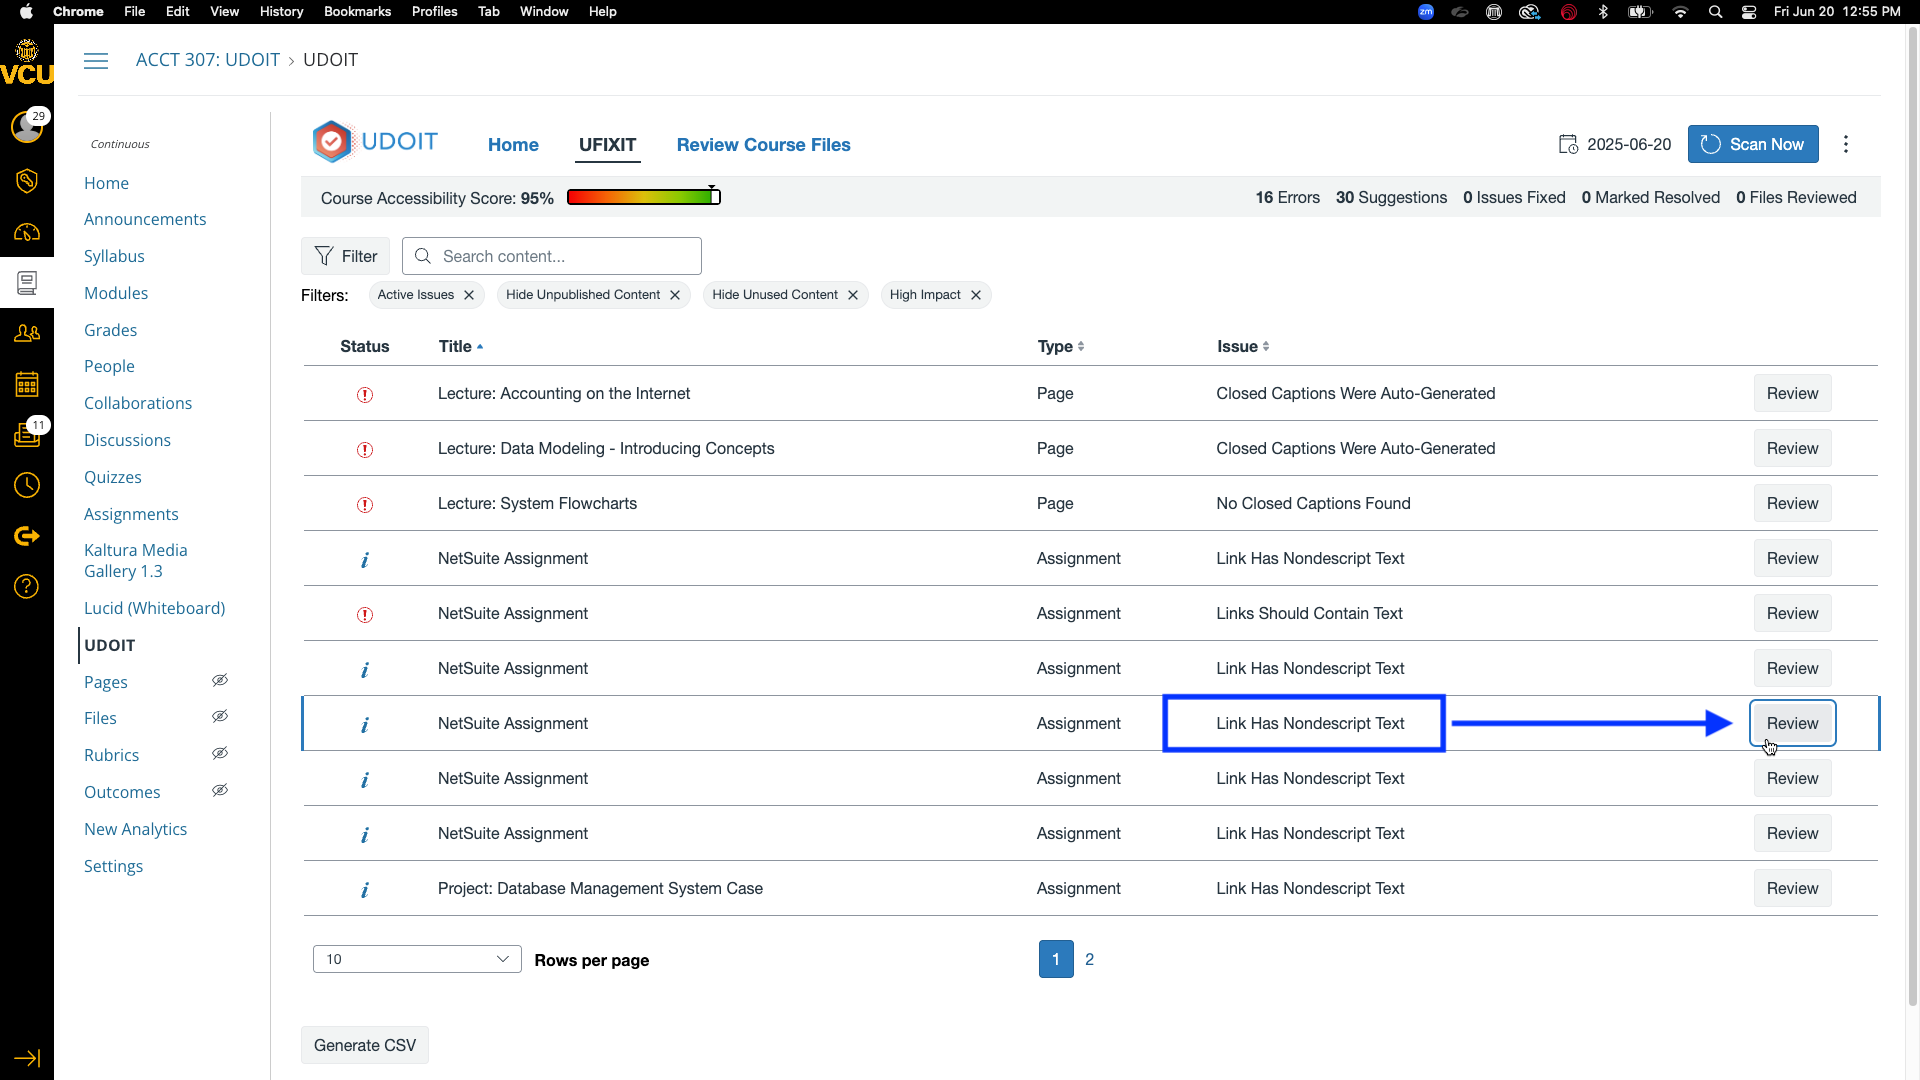This screenshot has height=1080, width=1920.
Task: Toggle visibility eye icon next to Outcomes
Action: (220, 791)
